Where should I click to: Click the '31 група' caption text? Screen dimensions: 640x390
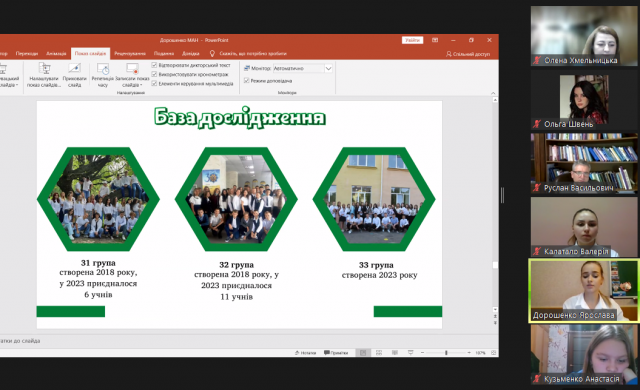pyautogui.click(x=98, y=263)
